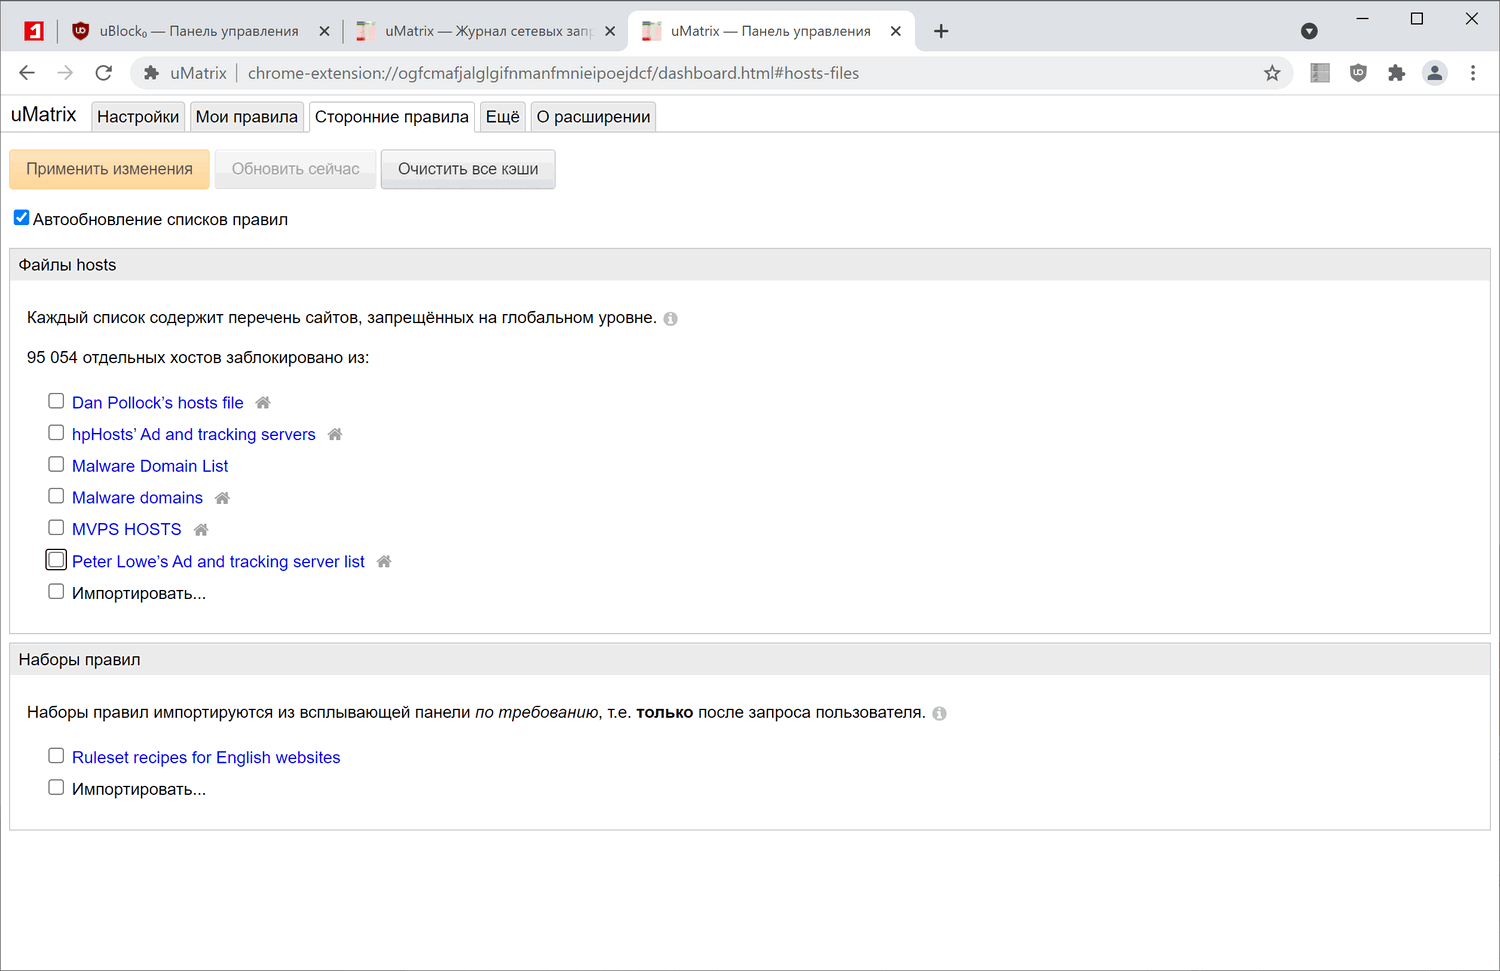Screen dimensions: 1500x971
Task: Open the Malware domains link
Action: point(137,498)
